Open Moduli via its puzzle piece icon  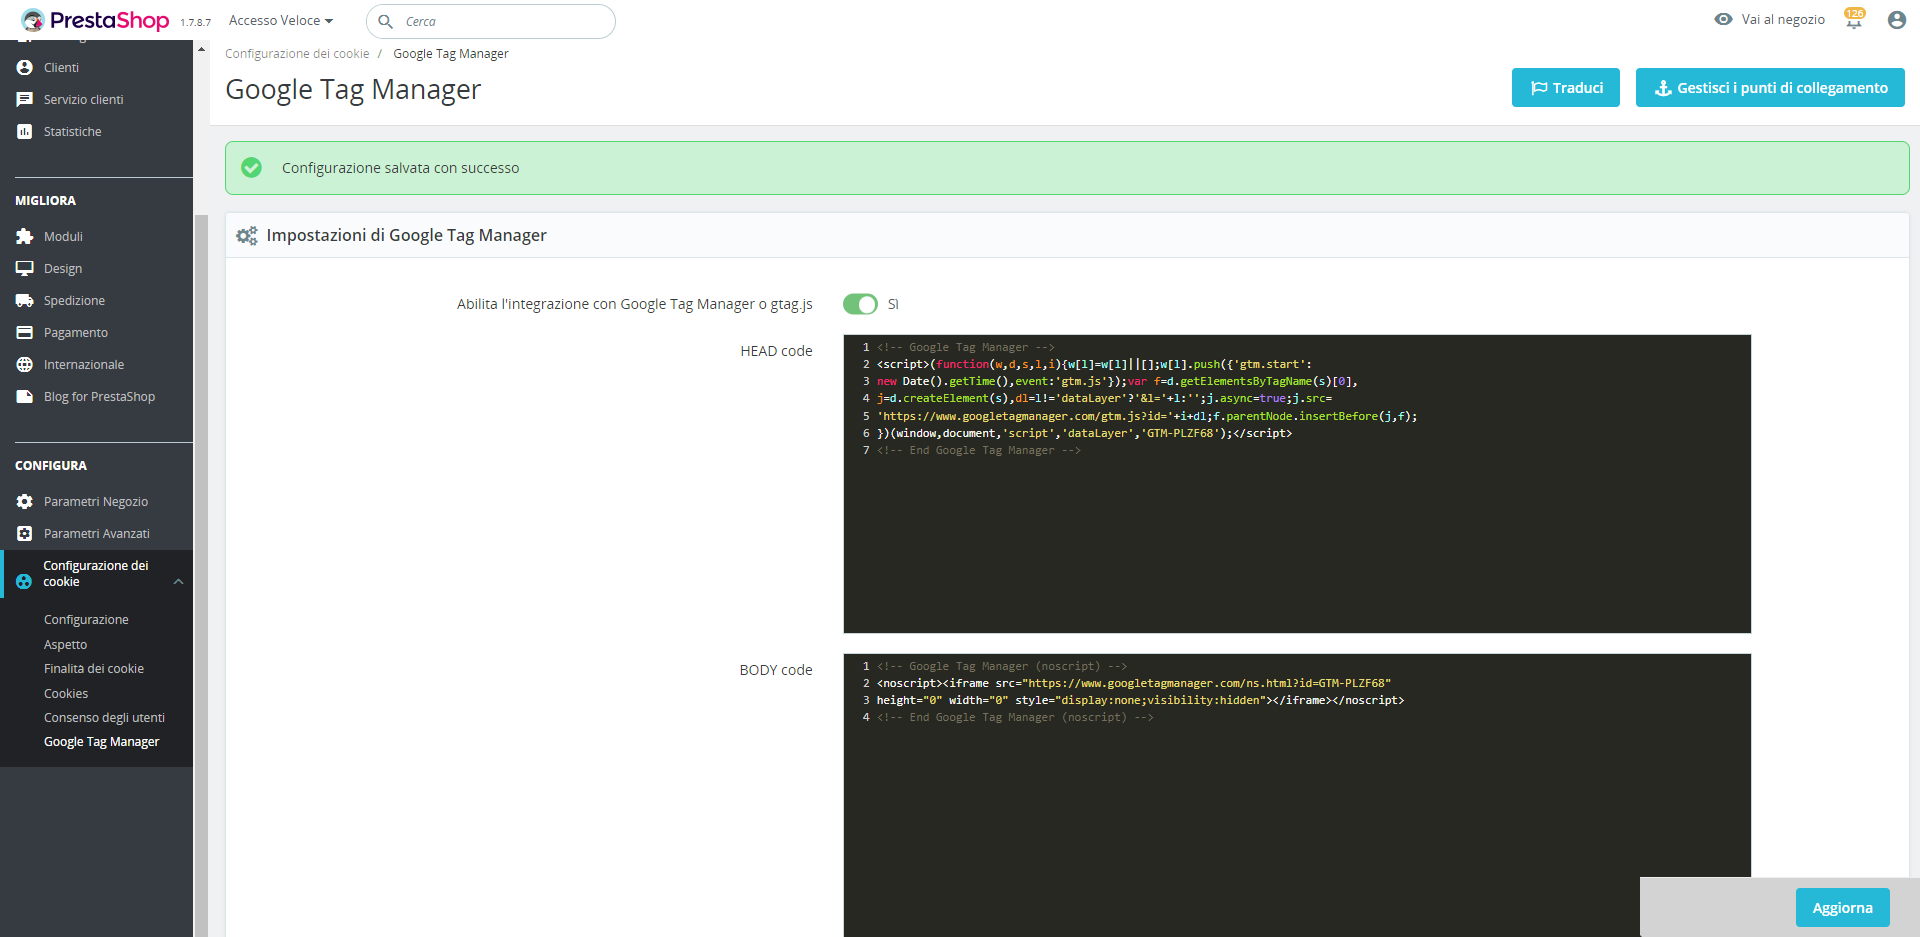(25, 237)
